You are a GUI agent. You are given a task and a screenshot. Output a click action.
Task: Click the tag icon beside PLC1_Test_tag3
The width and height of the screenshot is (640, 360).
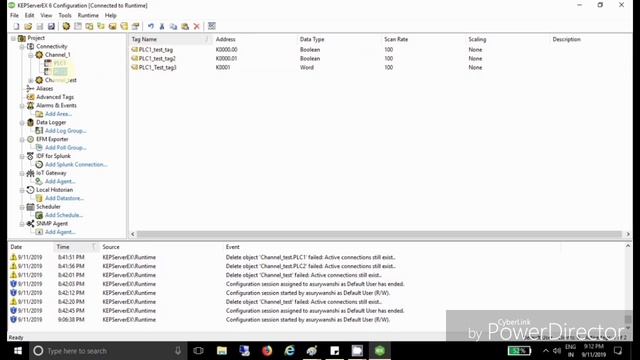[x=135, y=67]
